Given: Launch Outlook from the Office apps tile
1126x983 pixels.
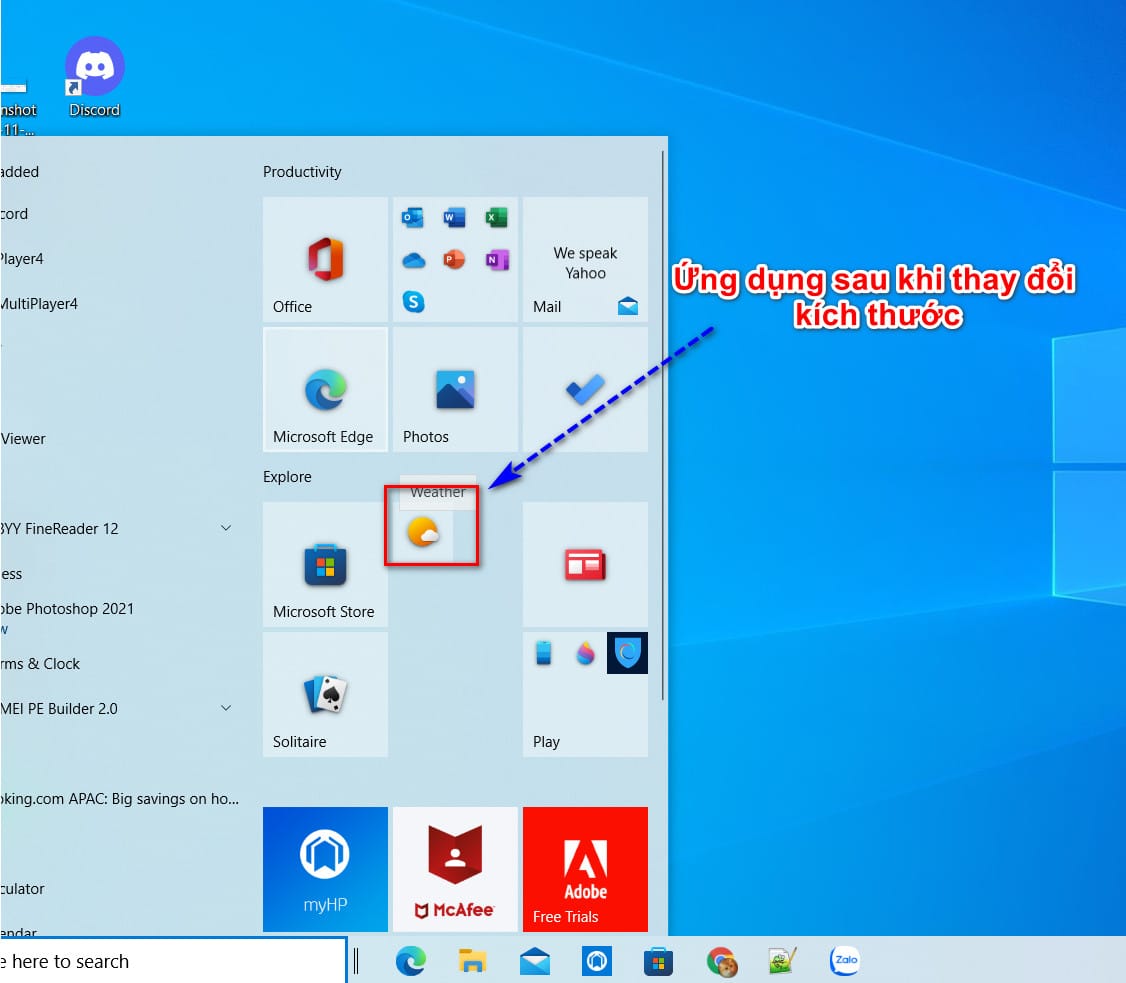Looking at the screenshot, I should (413, 217).
